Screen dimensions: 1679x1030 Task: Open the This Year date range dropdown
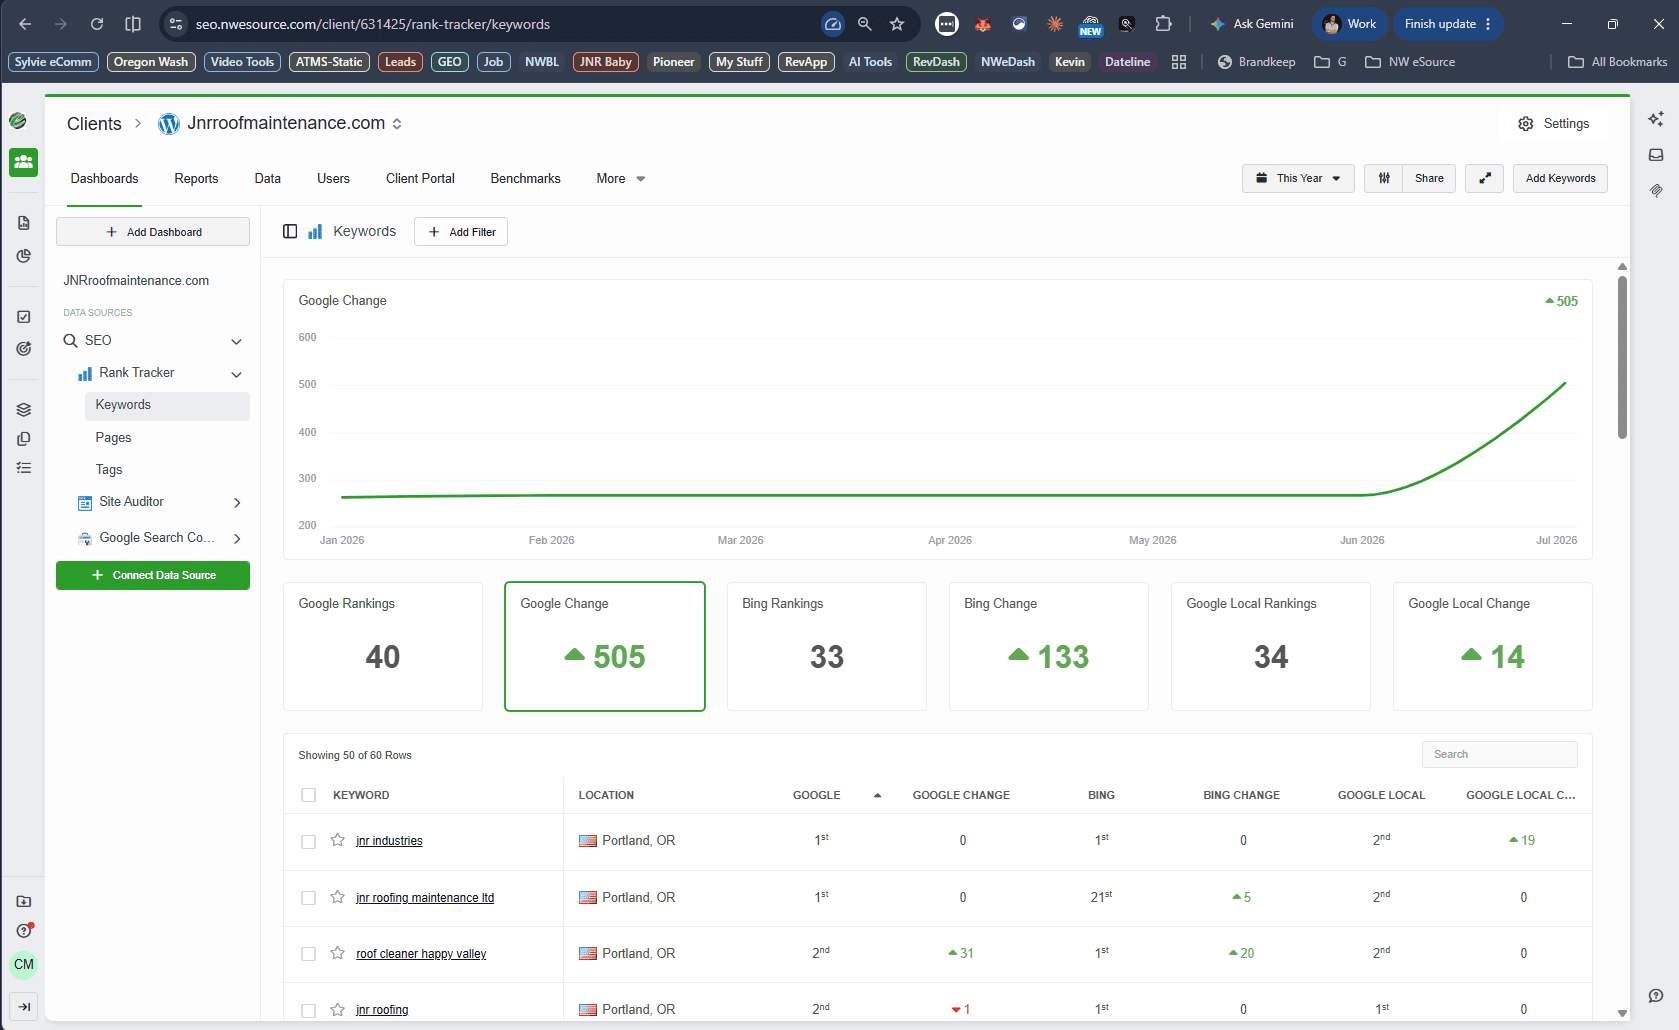pyautogui.click(x=1298, y=178)
